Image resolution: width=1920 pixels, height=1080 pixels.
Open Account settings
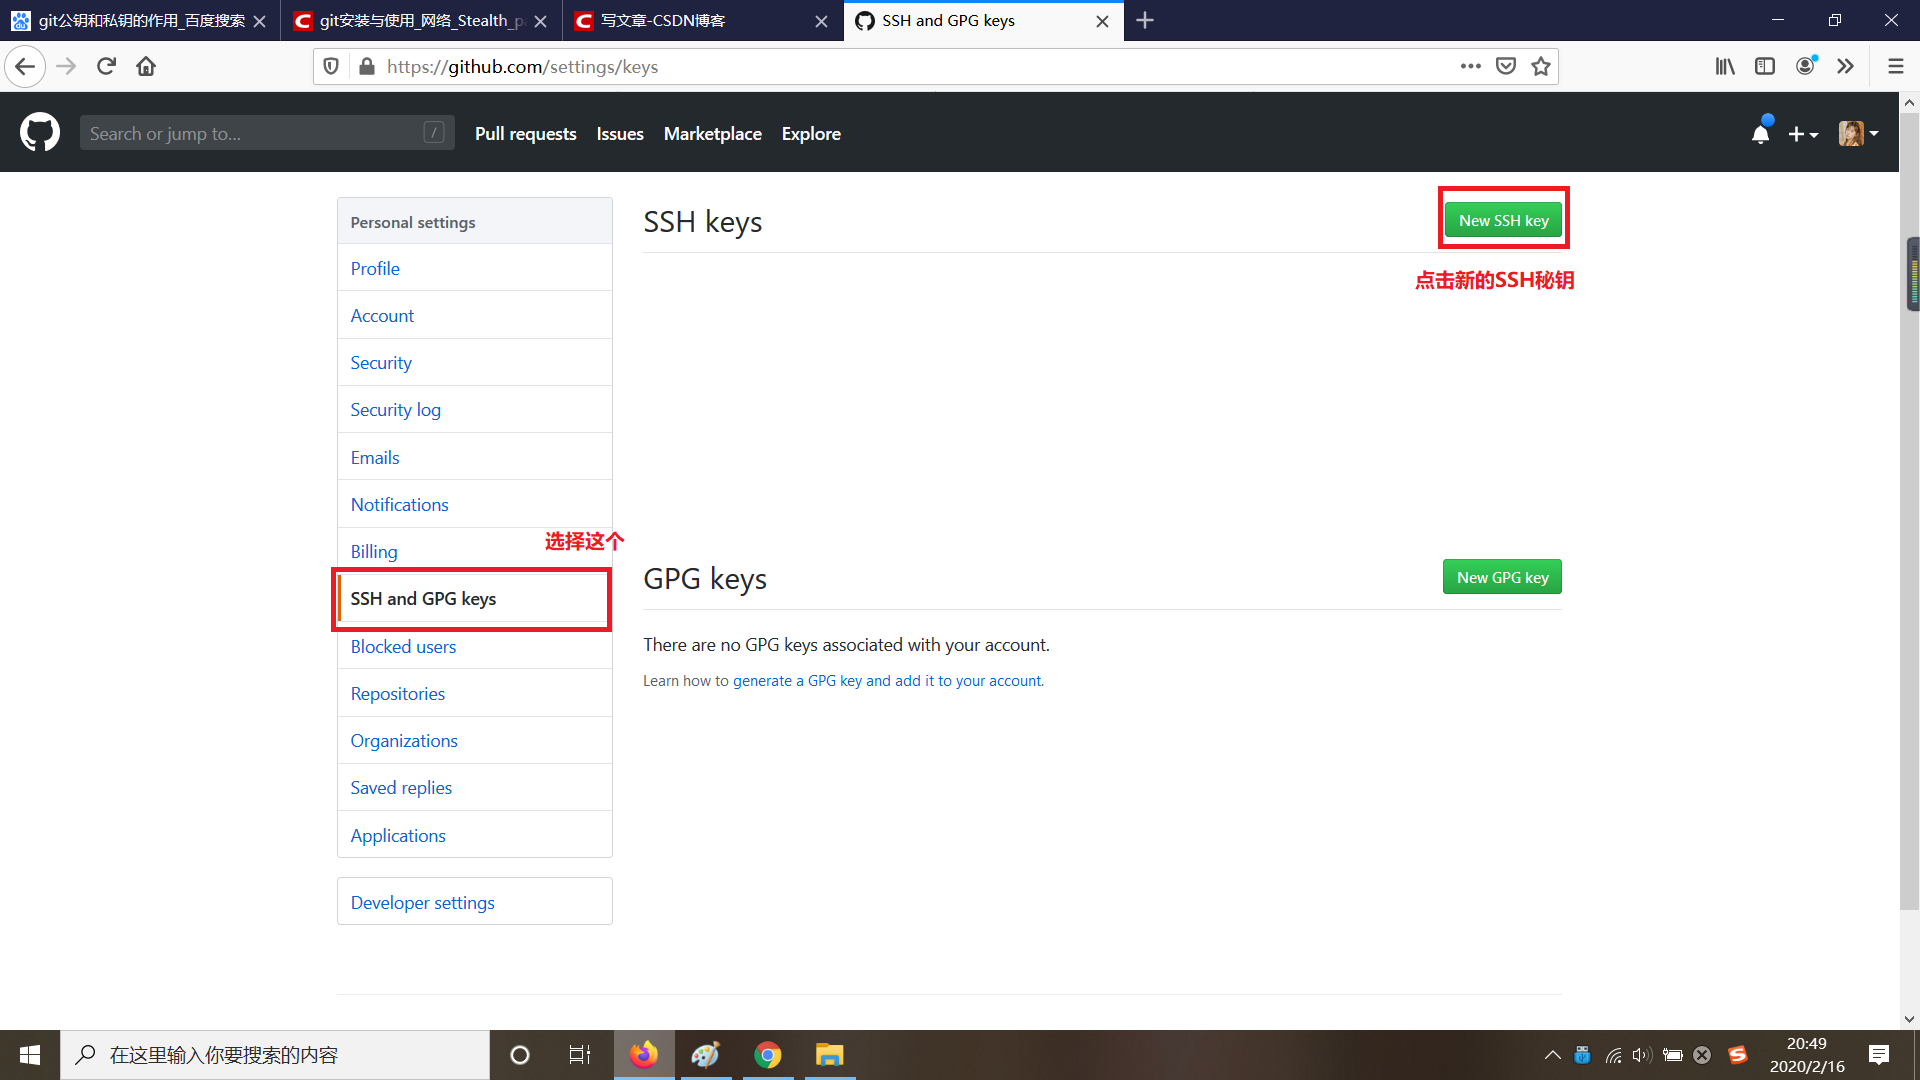click(x=475, y=315)
